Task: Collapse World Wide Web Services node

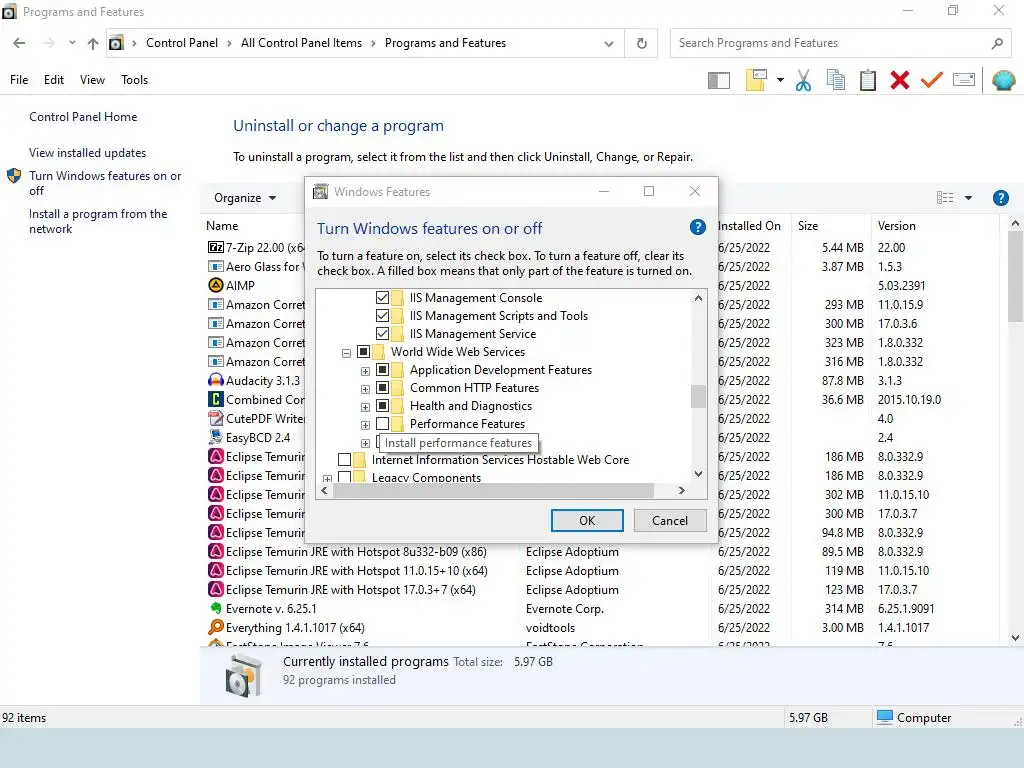Action: tap(346, 353)
